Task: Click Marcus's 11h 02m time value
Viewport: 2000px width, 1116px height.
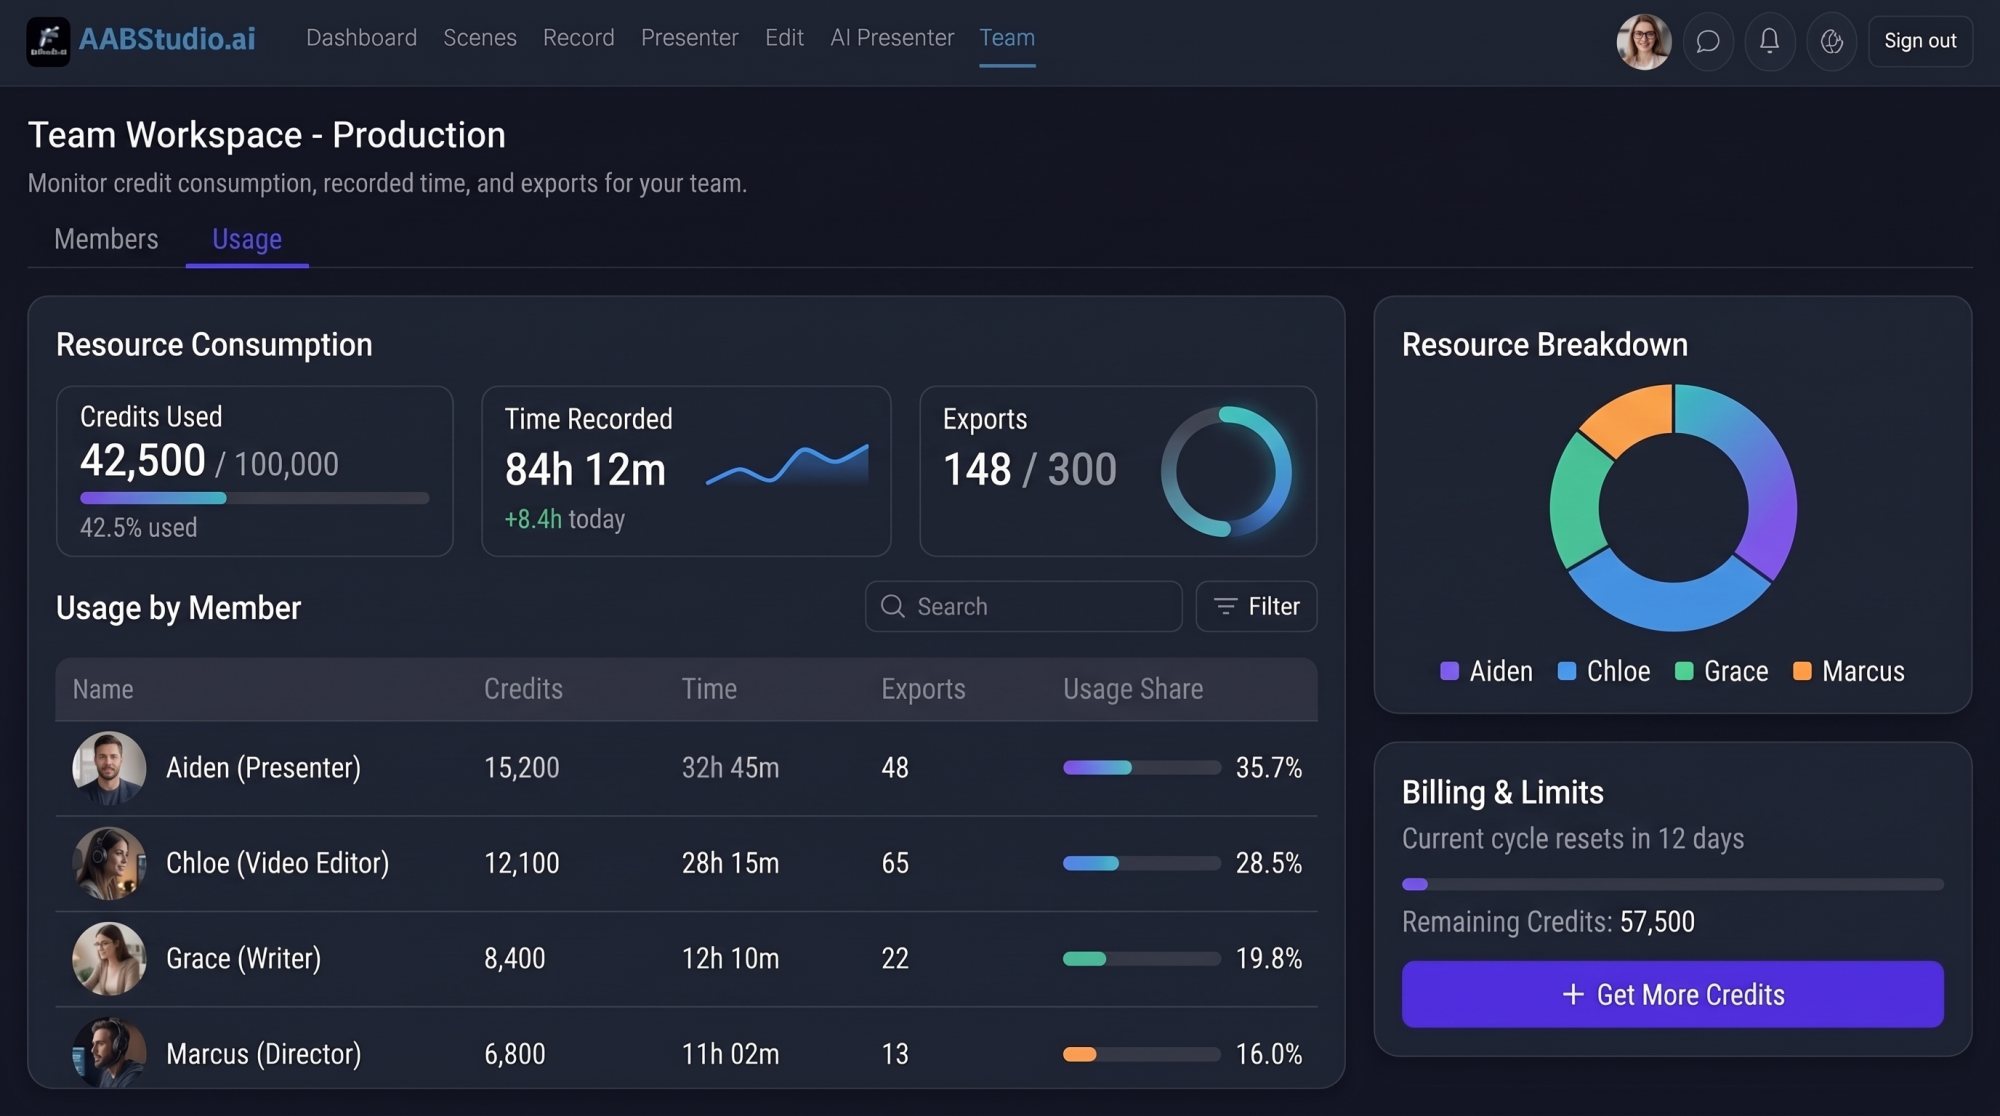Action: [x=730, y=1054]
